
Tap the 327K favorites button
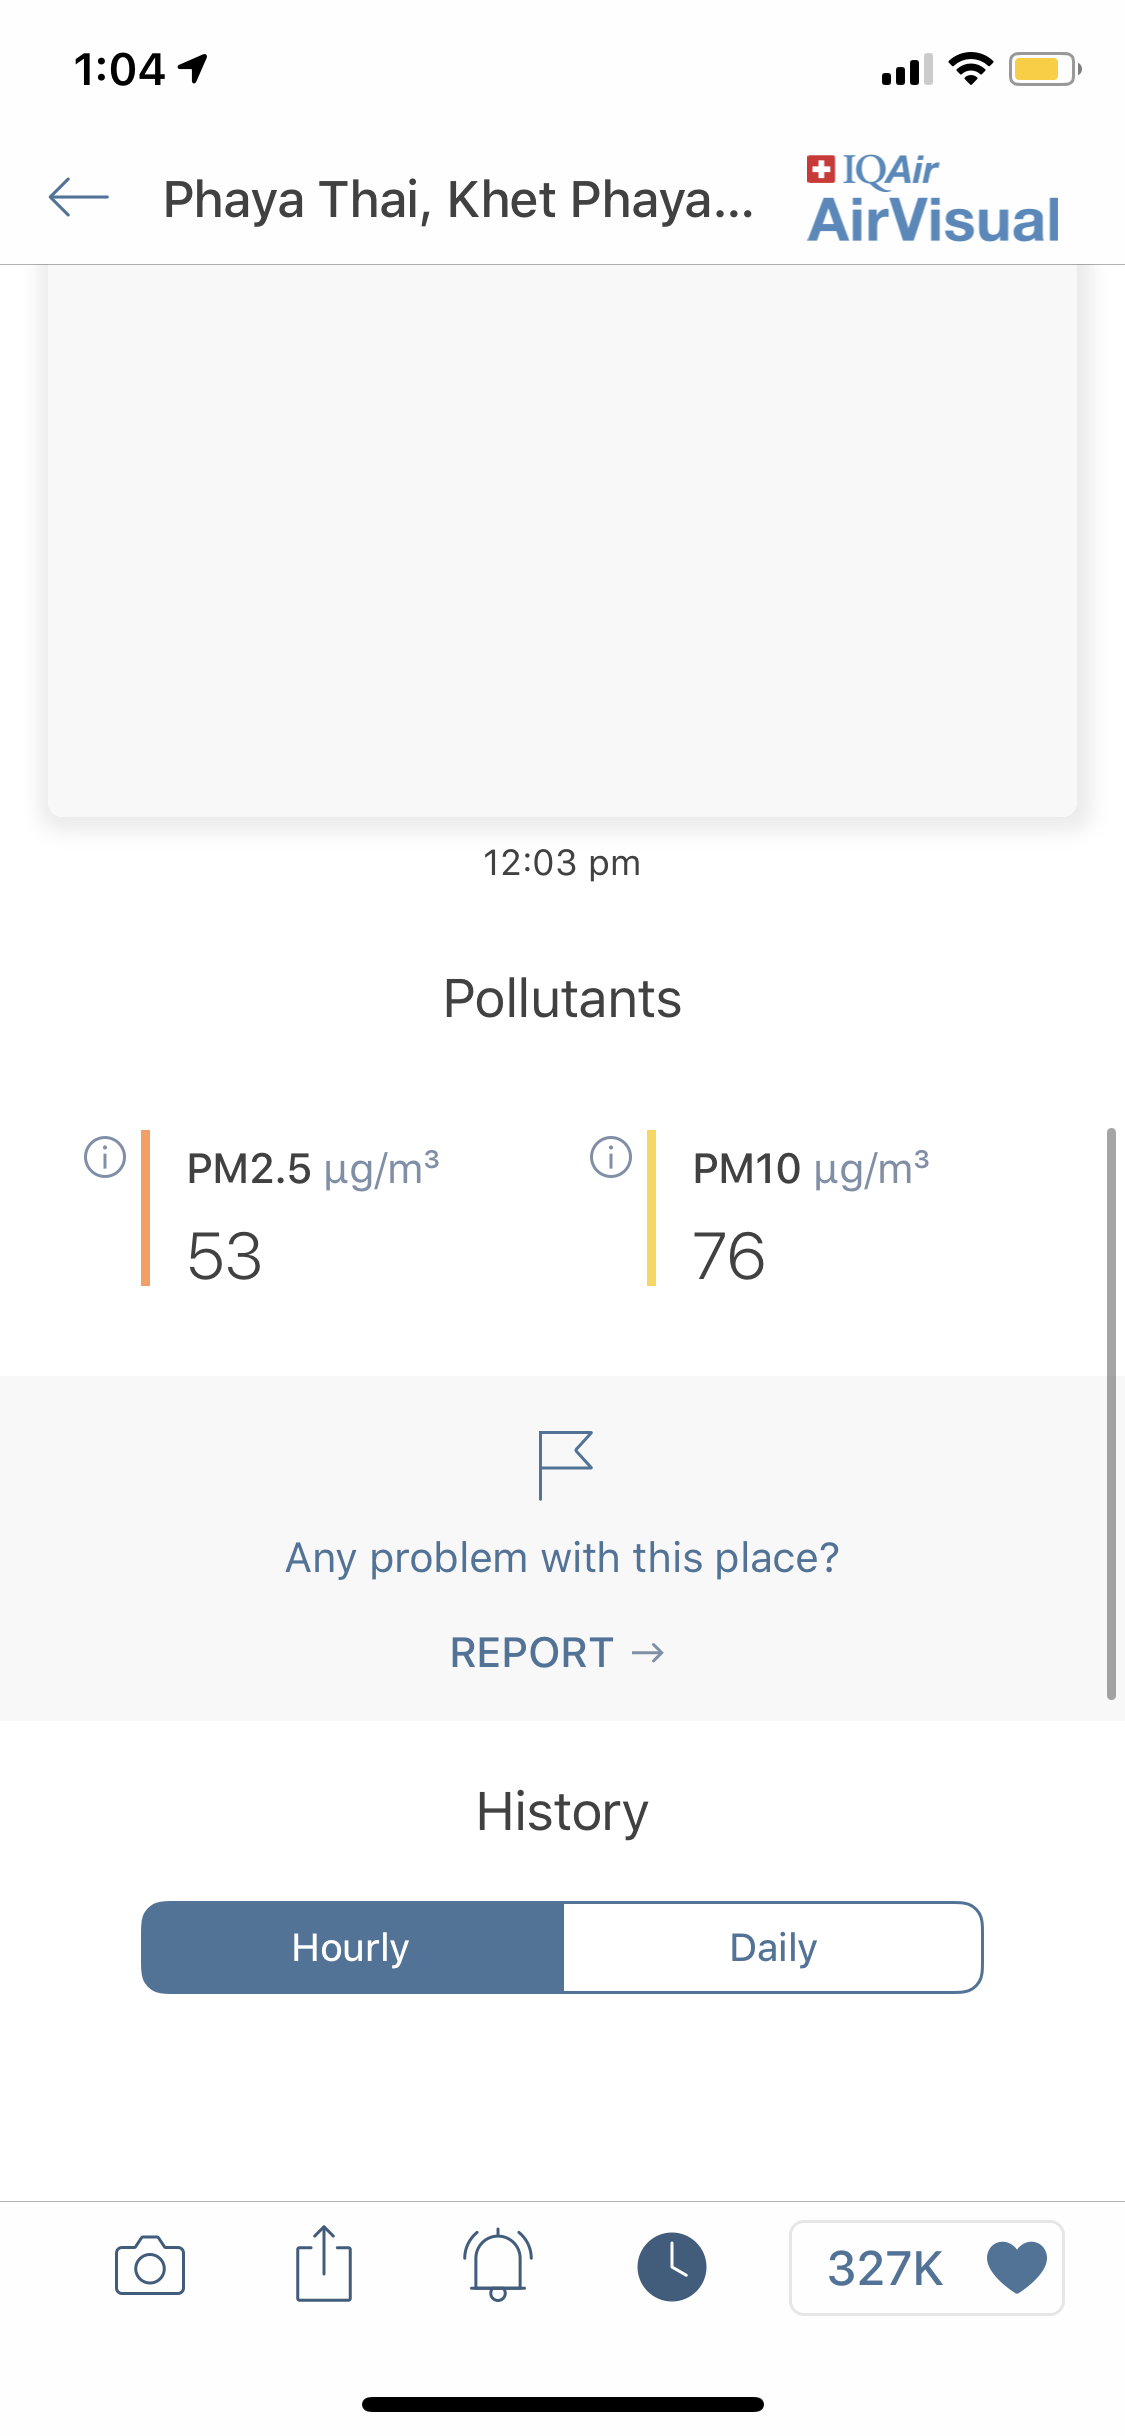coord(926,2267)
